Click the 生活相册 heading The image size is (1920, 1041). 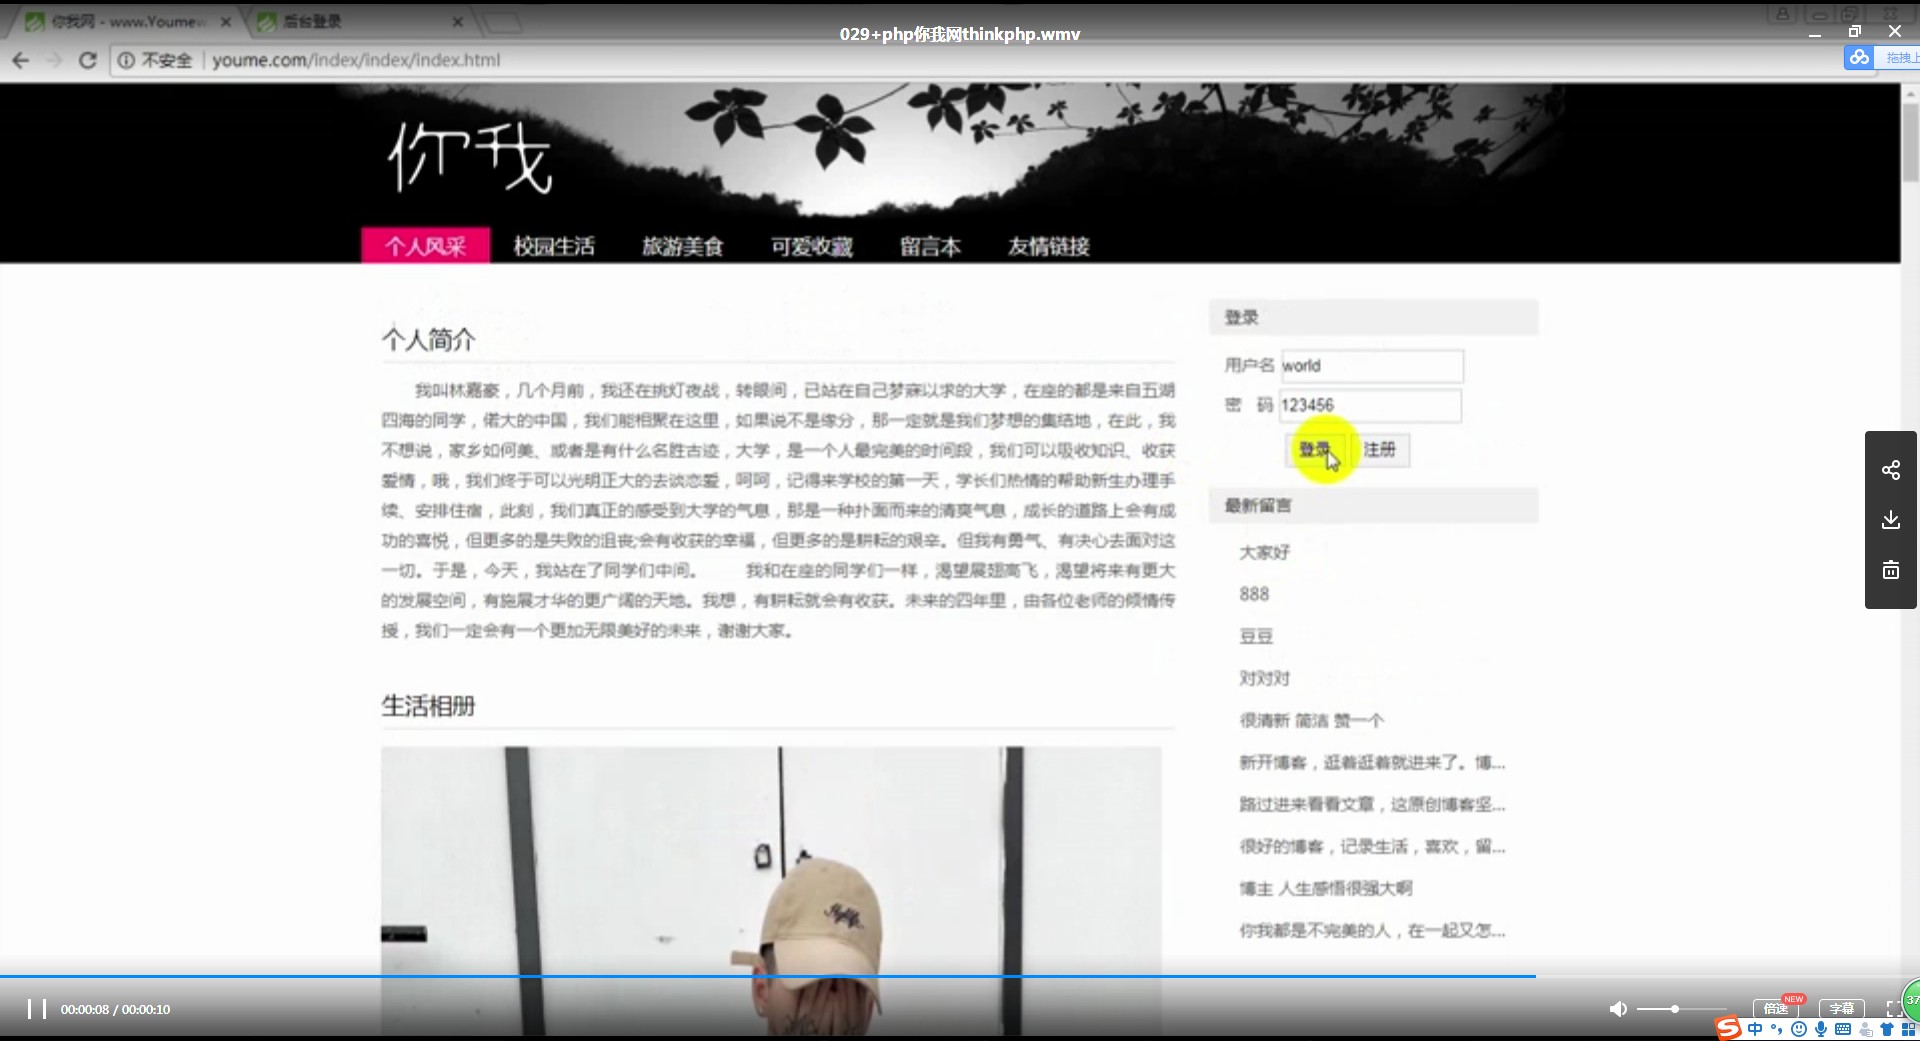coord(428,706)
